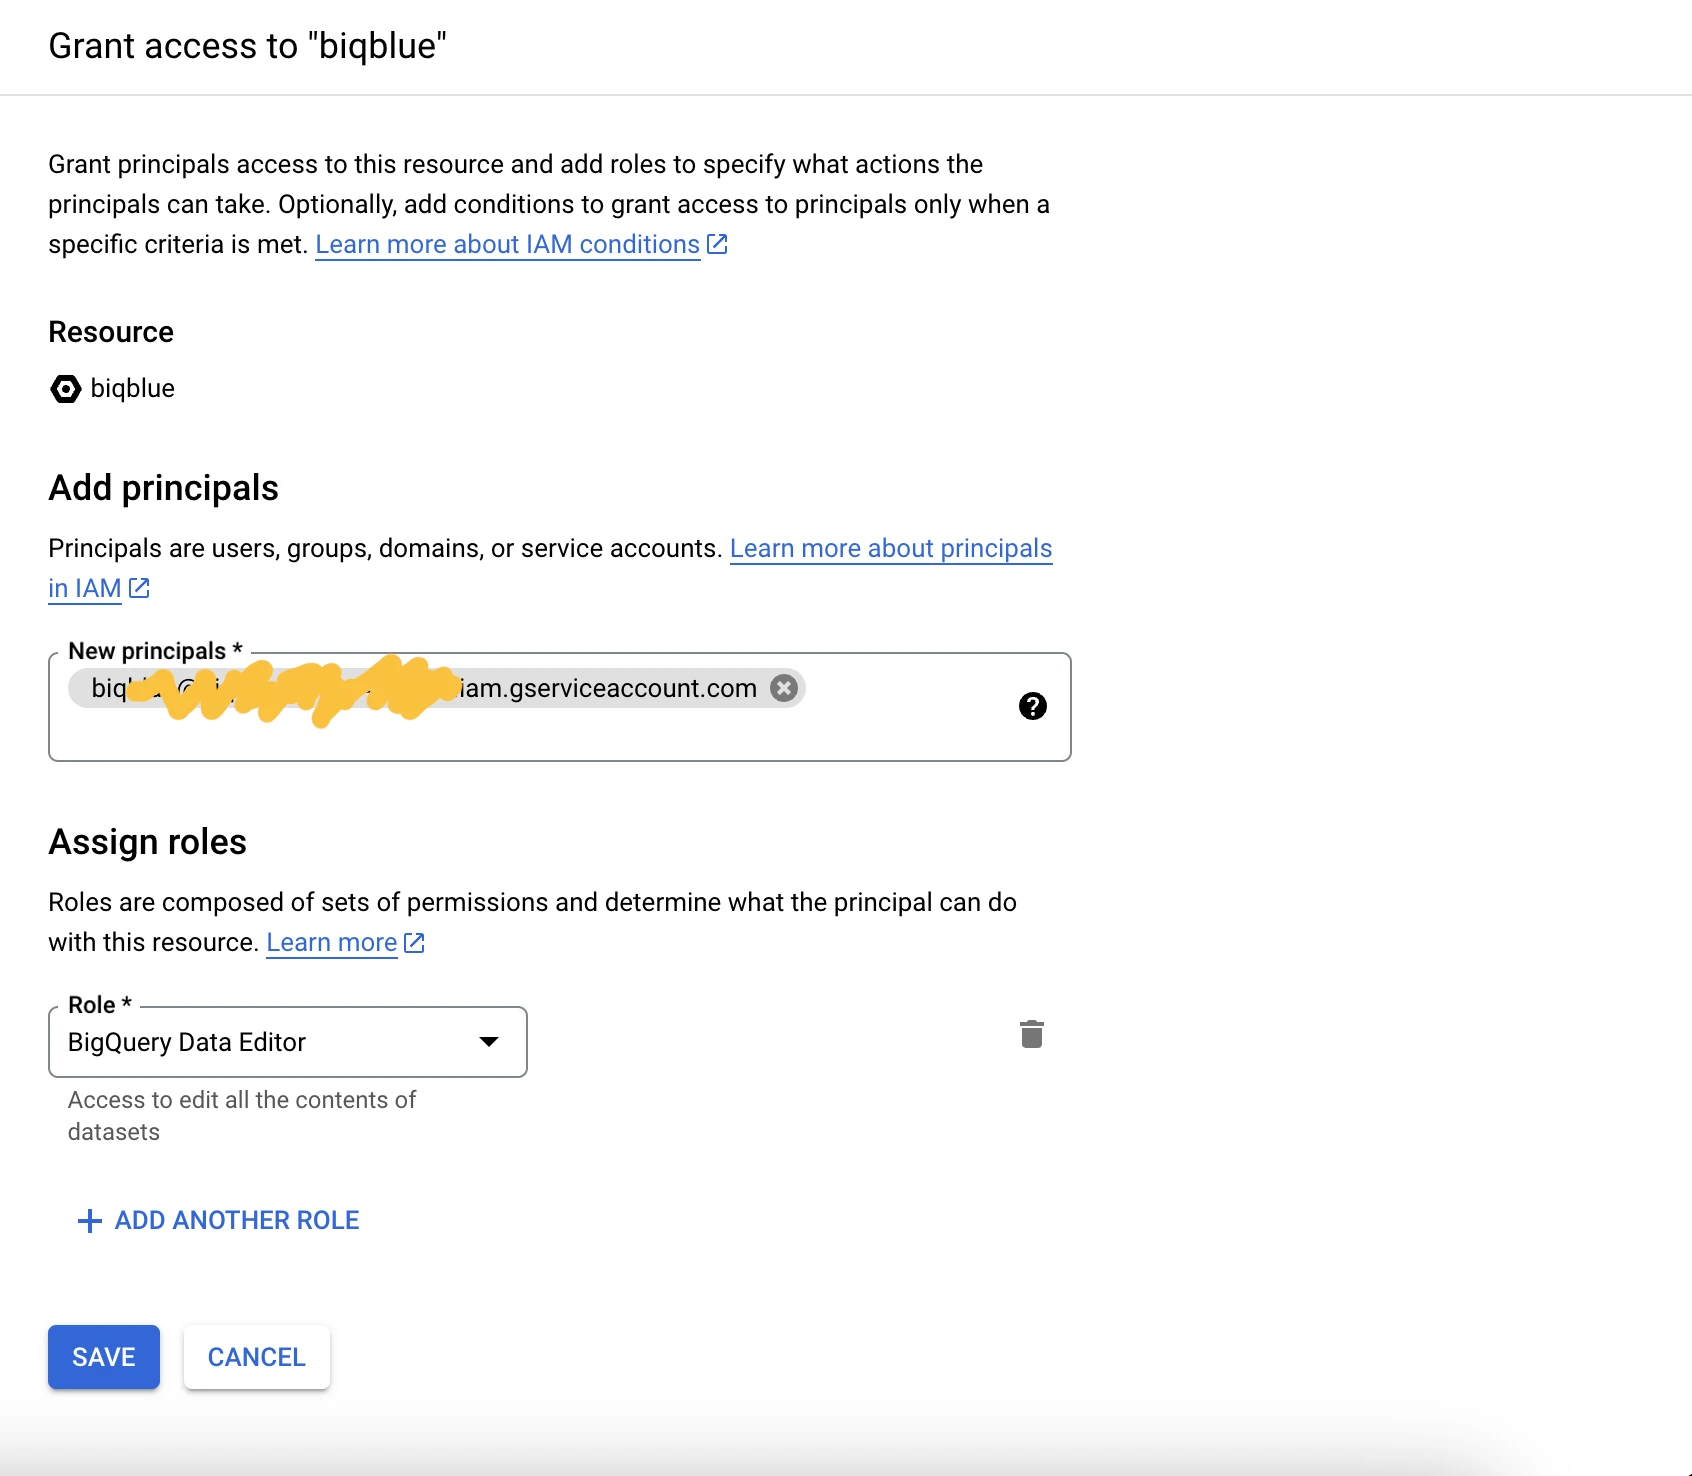Focus the New principals input field
This screenshot has height=1476, width=1692.
(x=560, y=707)
